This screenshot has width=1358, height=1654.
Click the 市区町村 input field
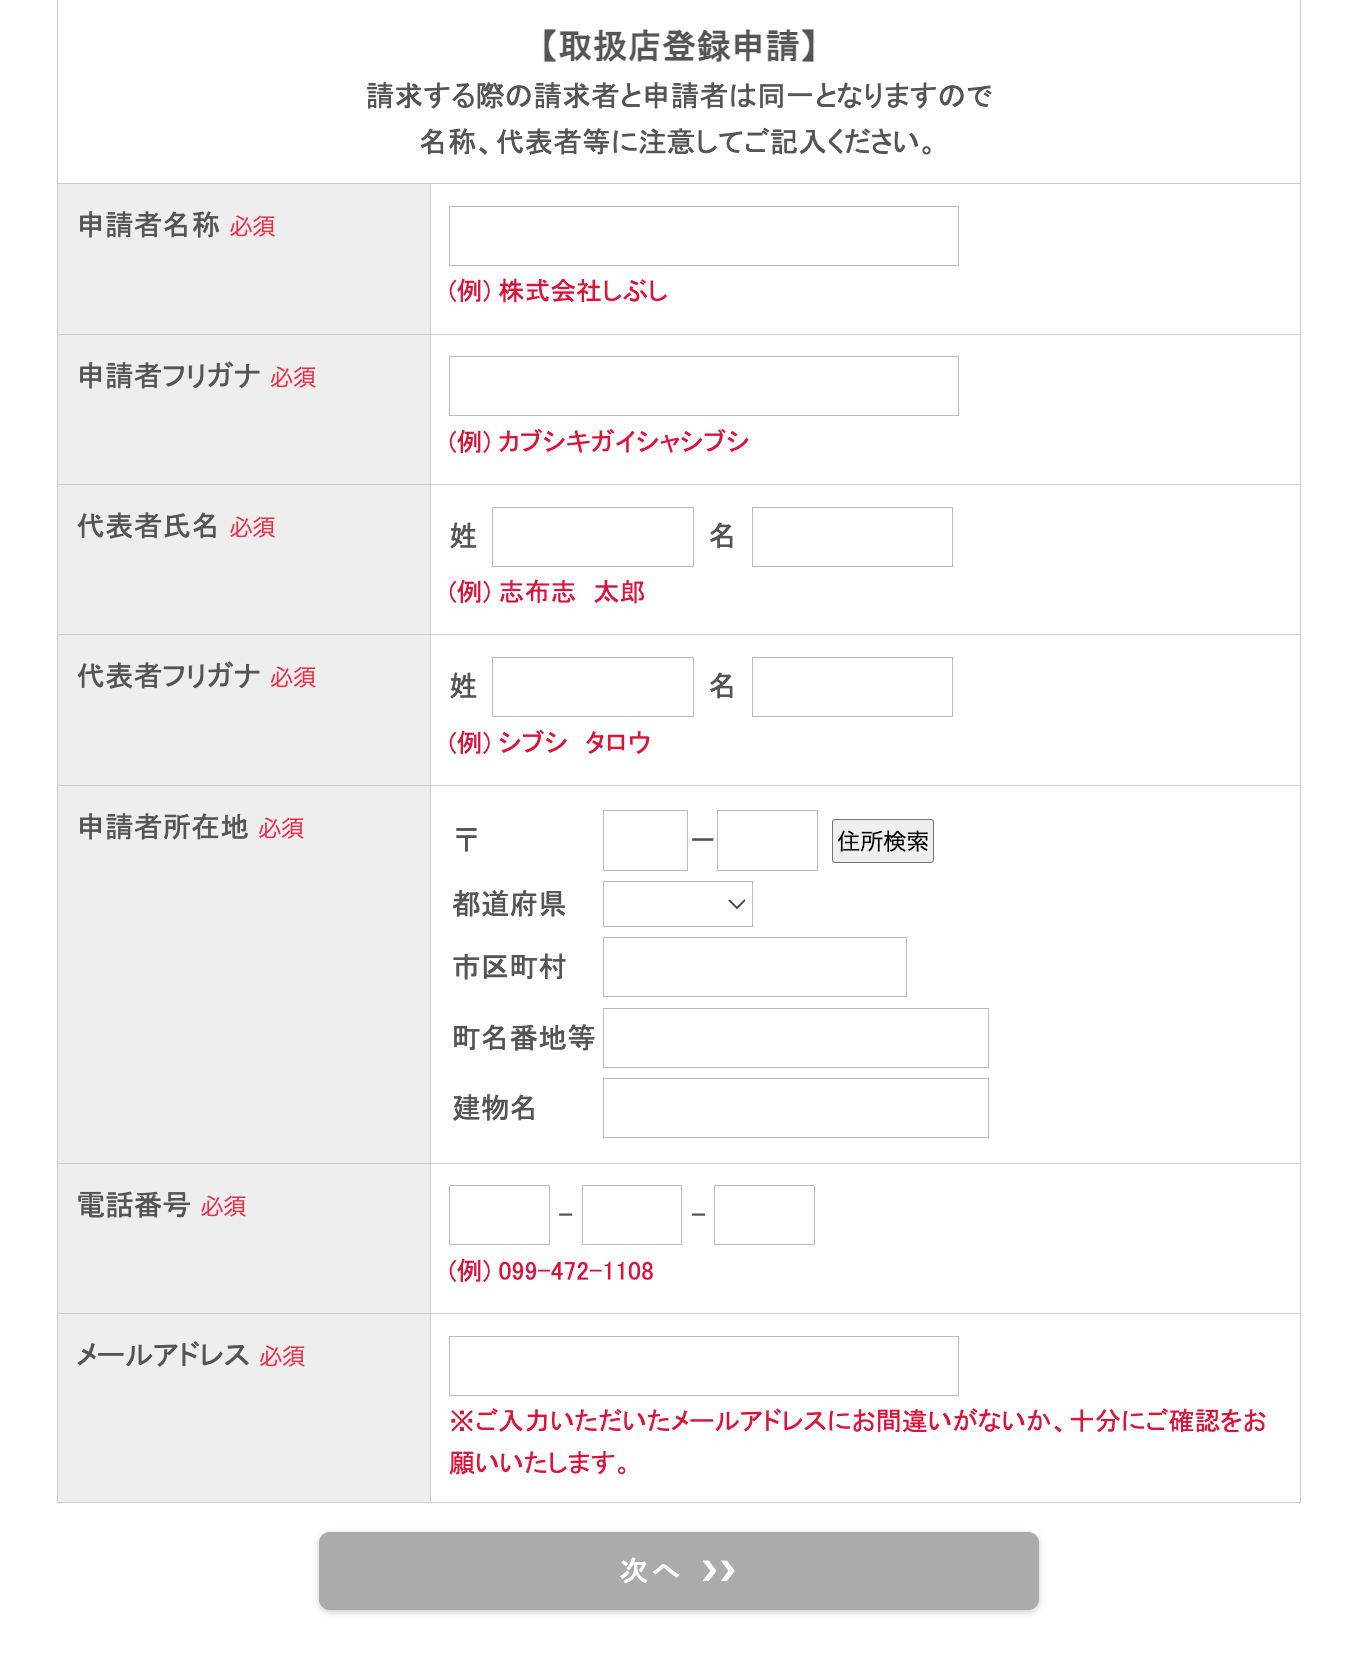coord(754,967)
